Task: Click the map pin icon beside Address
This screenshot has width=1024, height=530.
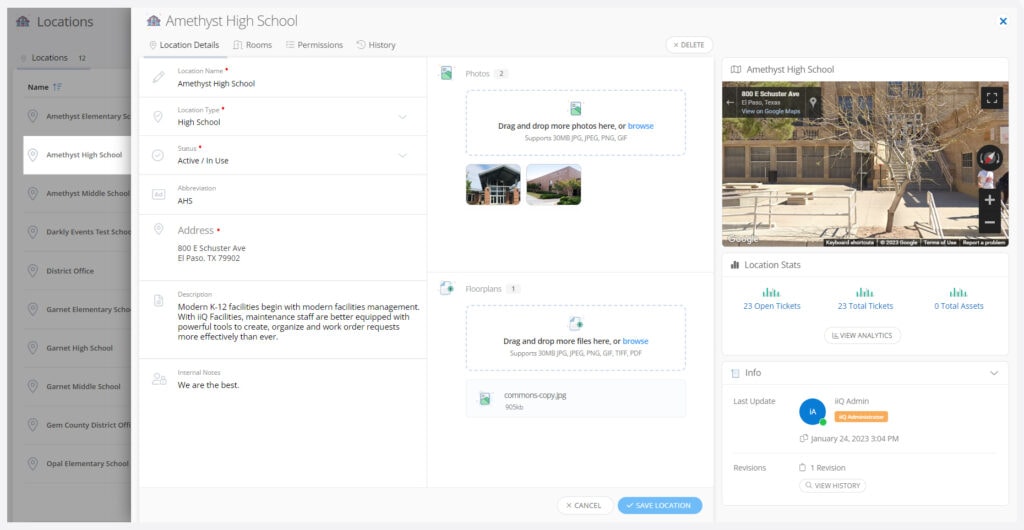Action: (157, 229)
